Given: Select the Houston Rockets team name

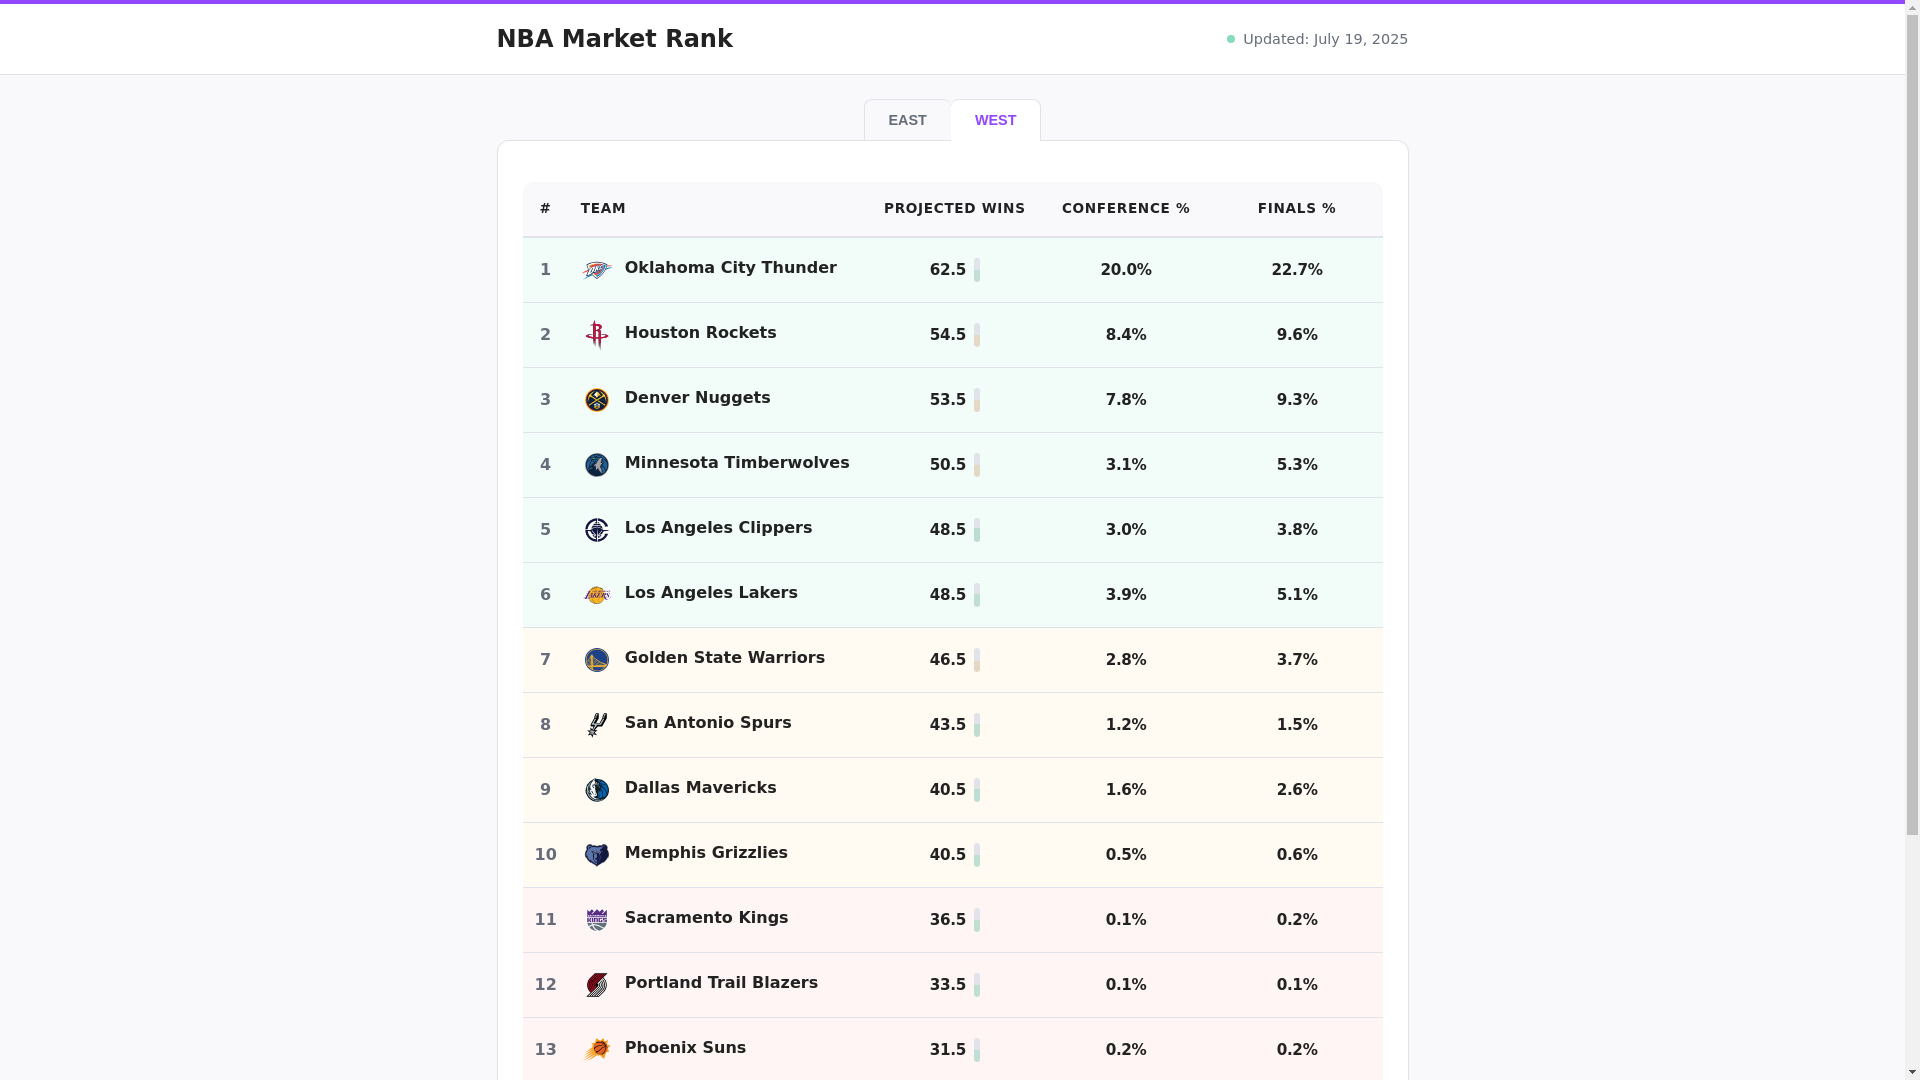Looking at the screenshot, I should [x=701, y=333].
